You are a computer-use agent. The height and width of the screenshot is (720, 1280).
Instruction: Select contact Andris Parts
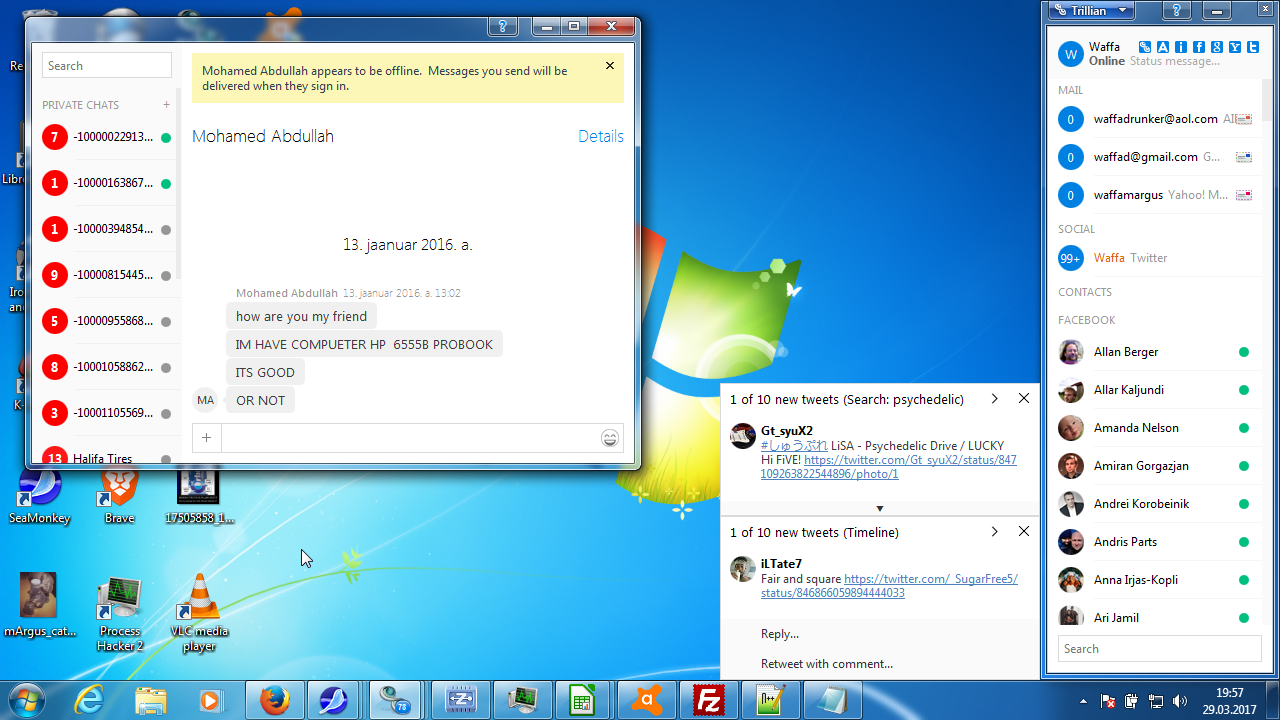1156,542
